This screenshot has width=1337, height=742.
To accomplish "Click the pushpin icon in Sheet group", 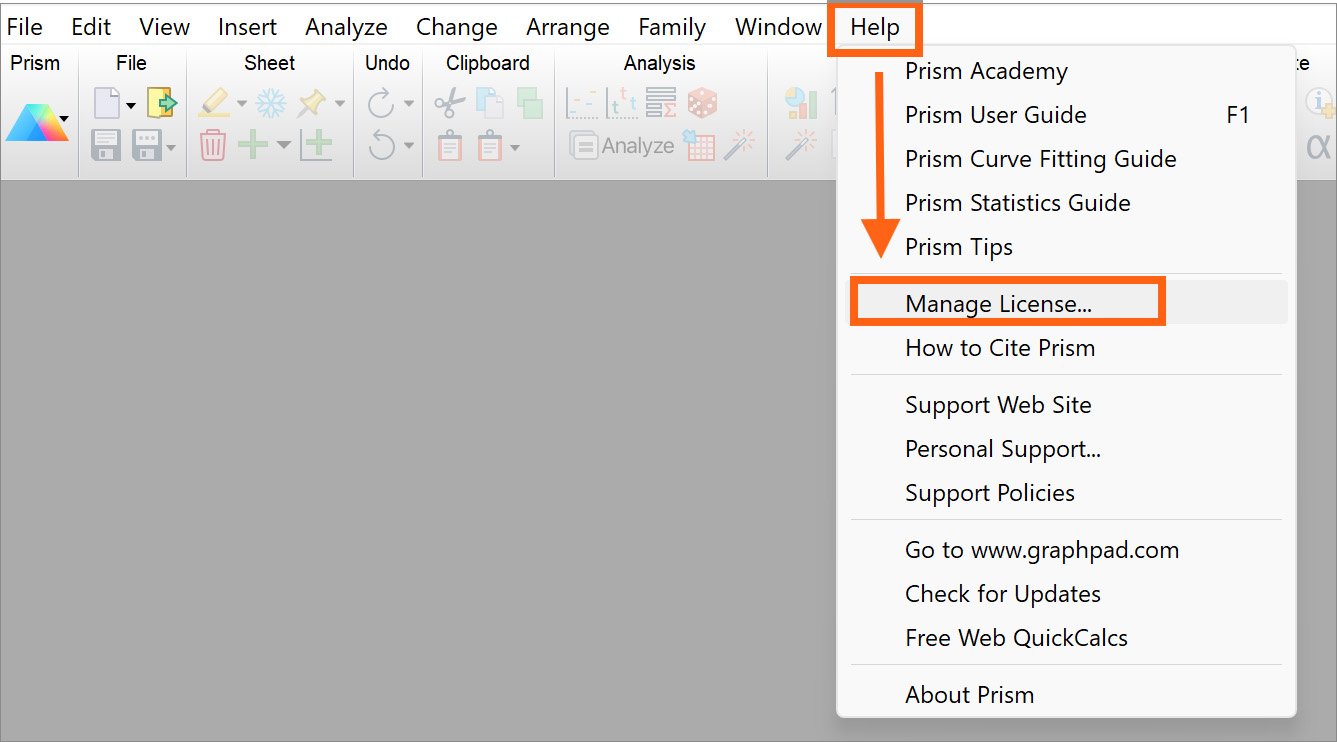I will (312, 102).
